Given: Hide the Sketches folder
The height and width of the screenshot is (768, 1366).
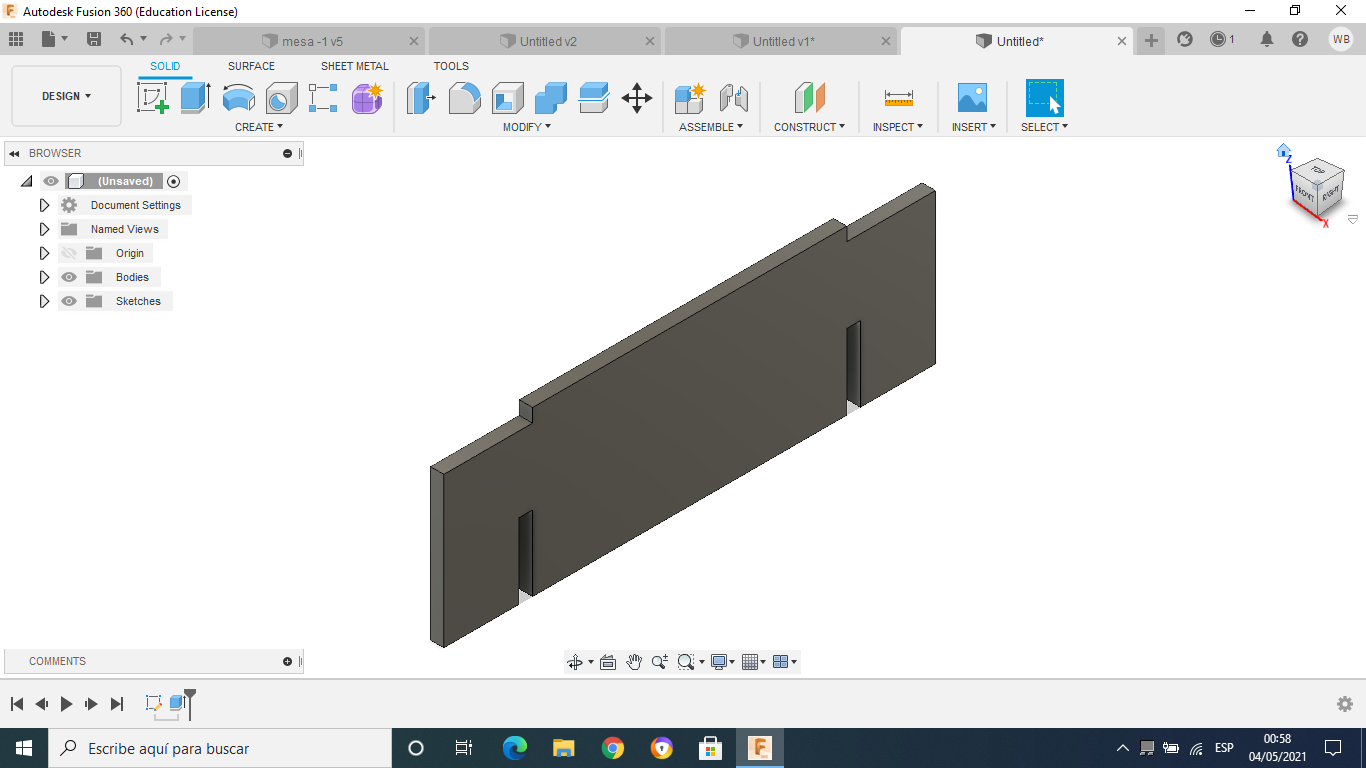Looking at the screenshot, I should click(x=69, y=301).
